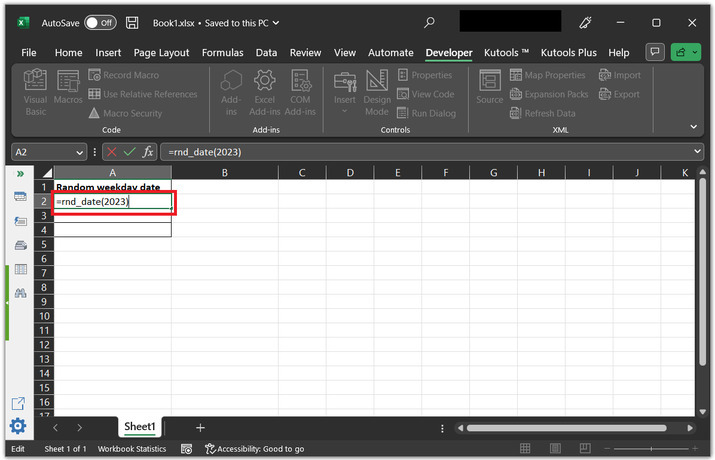Open the Name Box dropdown
The width and height of the screenshot is (715, 460).
(x=79, y=152)
